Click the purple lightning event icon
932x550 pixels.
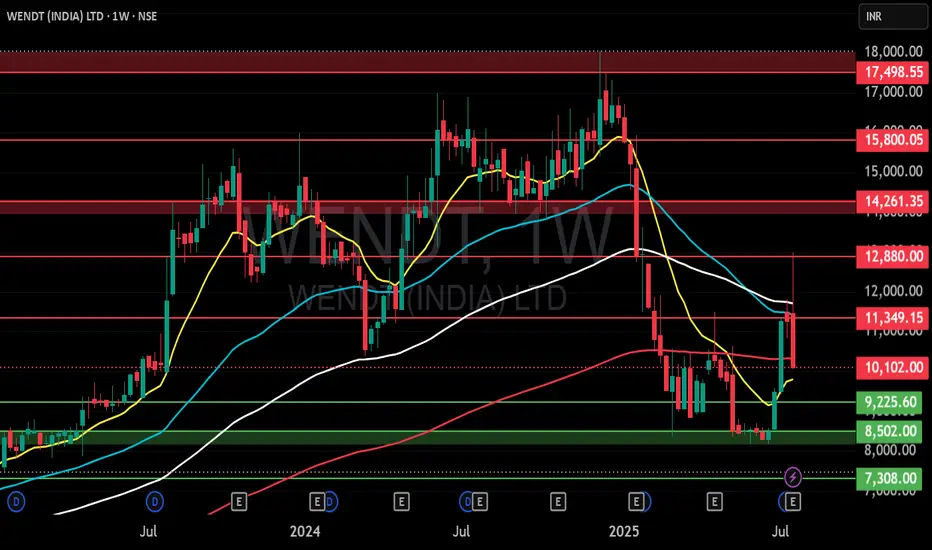792,477
